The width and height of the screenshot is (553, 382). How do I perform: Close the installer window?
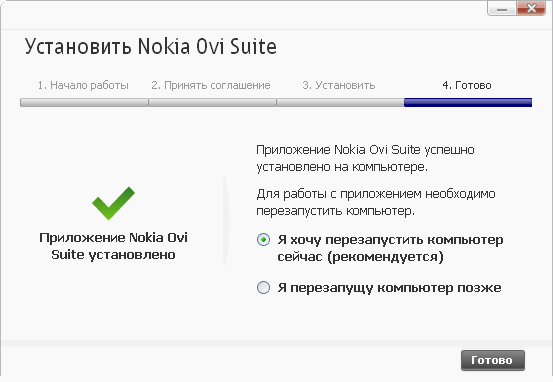[531, 8]
